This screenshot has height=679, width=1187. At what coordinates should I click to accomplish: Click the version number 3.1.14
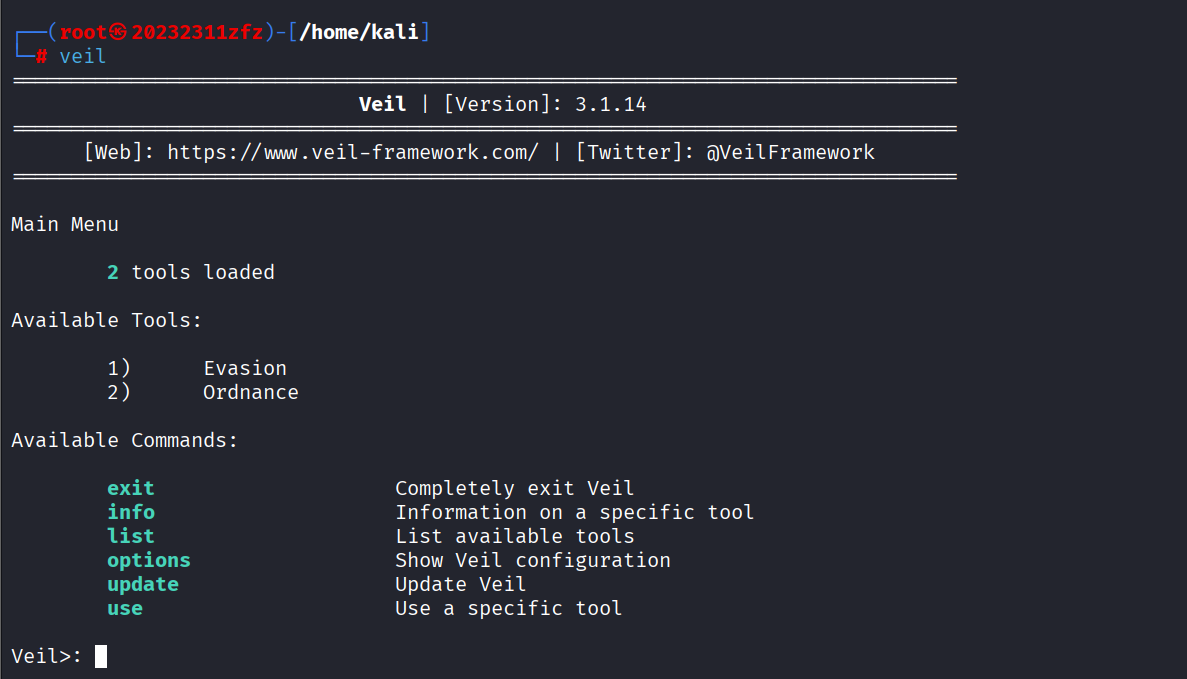[x=610, y=104]
